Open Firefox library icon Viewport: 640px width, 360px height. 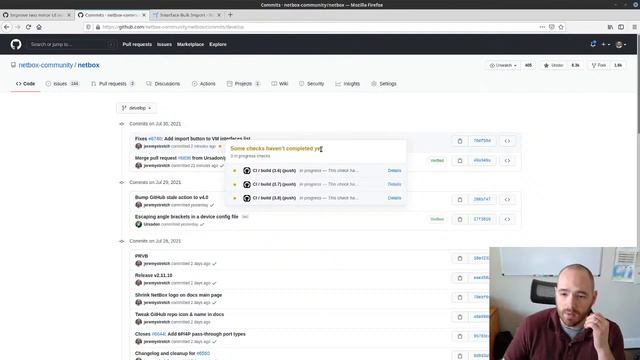click(x=610, y=27)
